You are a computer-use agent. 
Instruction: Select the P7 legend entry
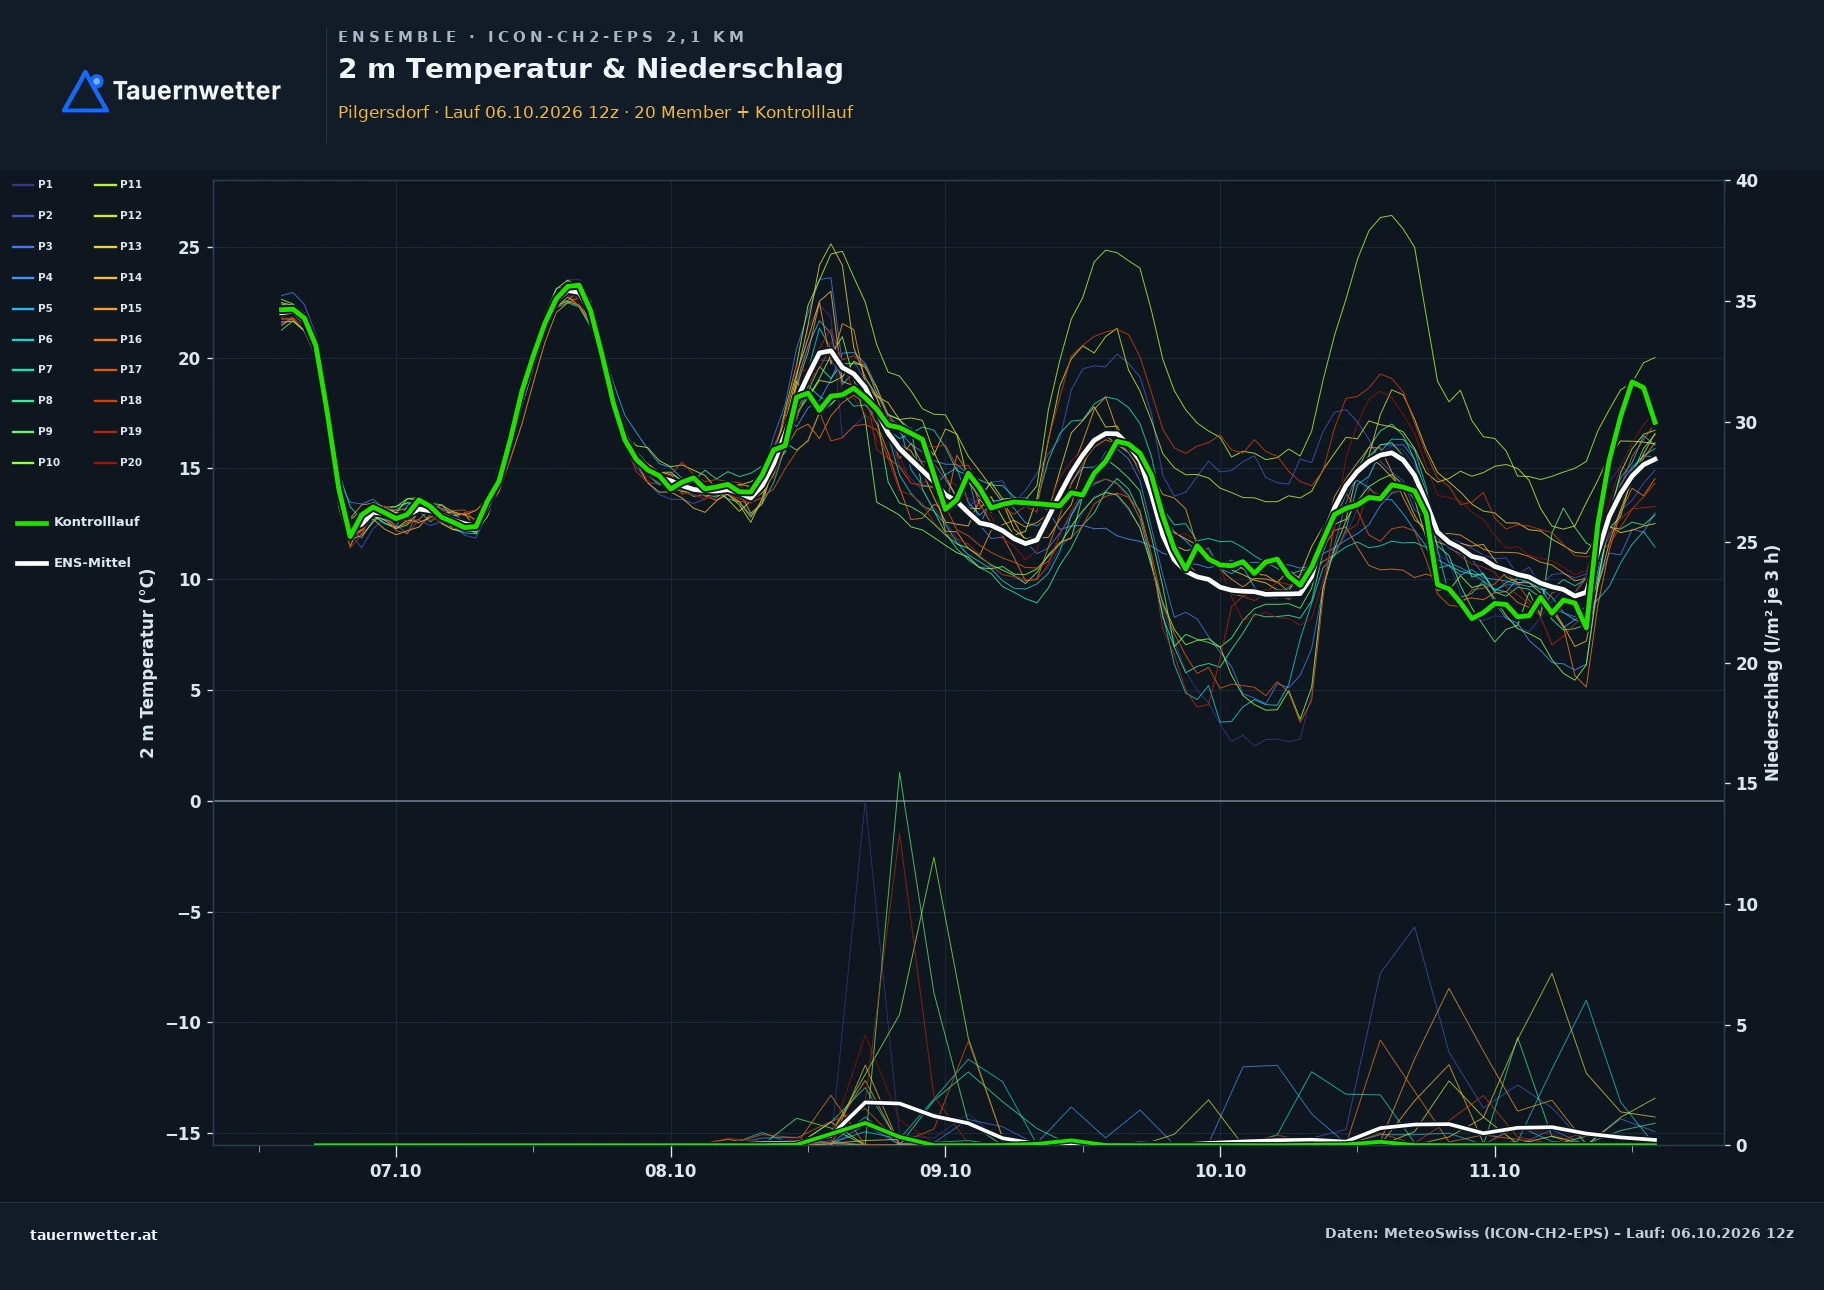tap(32, 369)
